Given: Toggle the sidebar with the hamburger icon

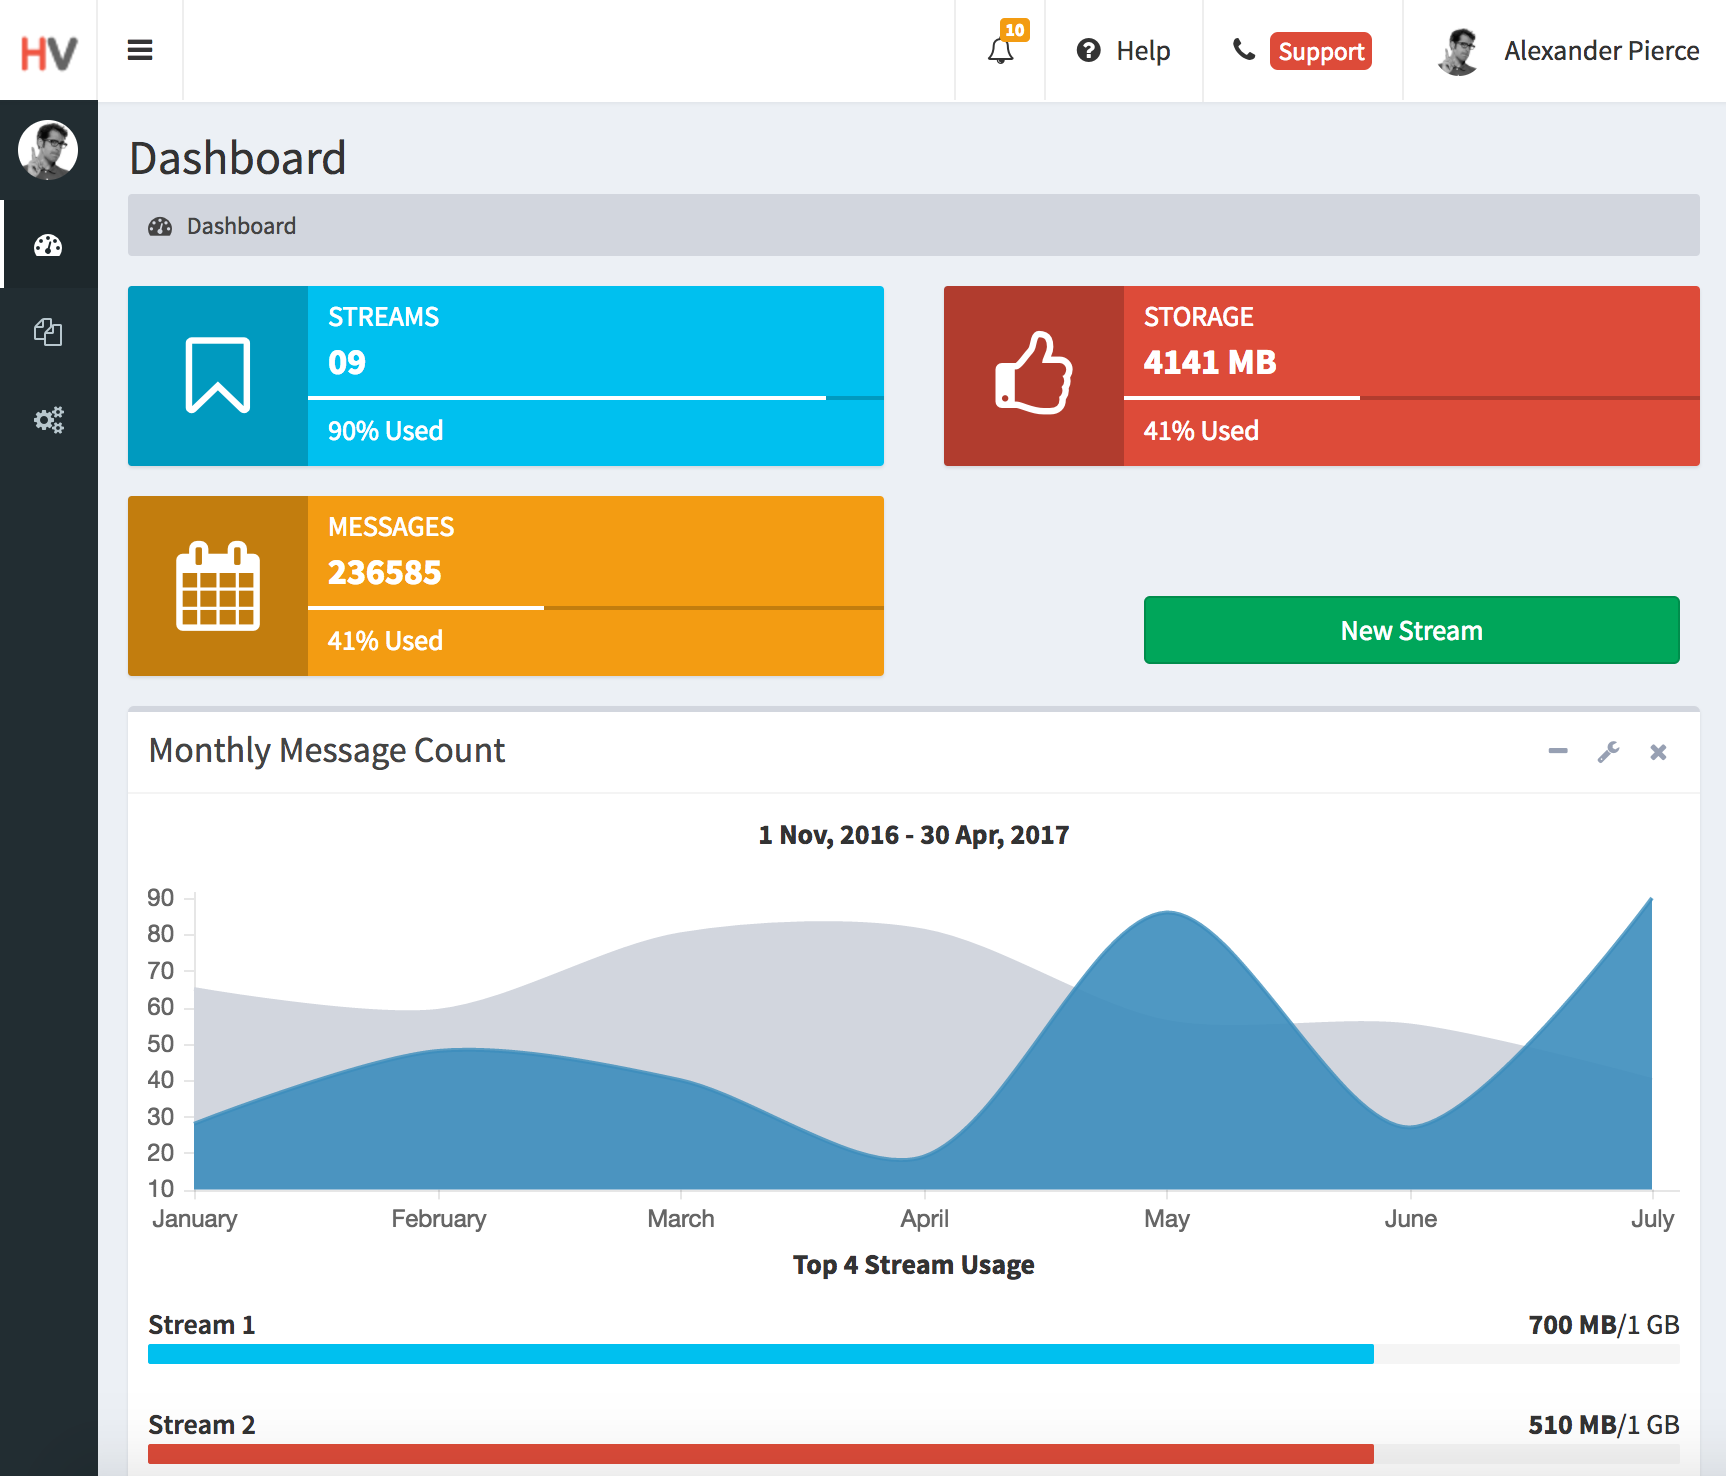Looking at the screenshot, I should coord(140,50).
